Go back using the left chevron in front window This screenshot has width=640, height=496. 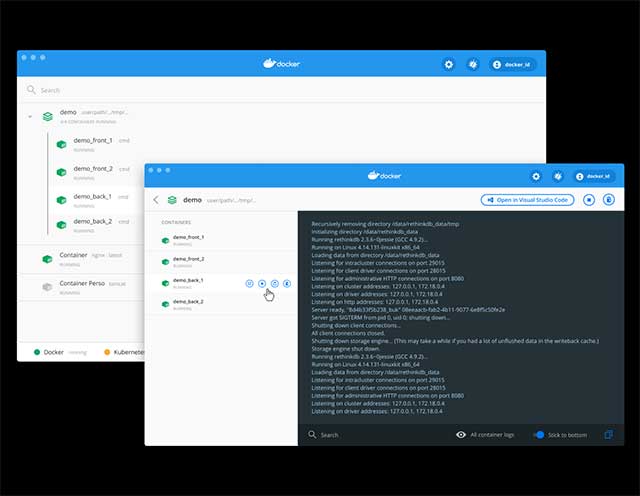[x=156, y=200]
